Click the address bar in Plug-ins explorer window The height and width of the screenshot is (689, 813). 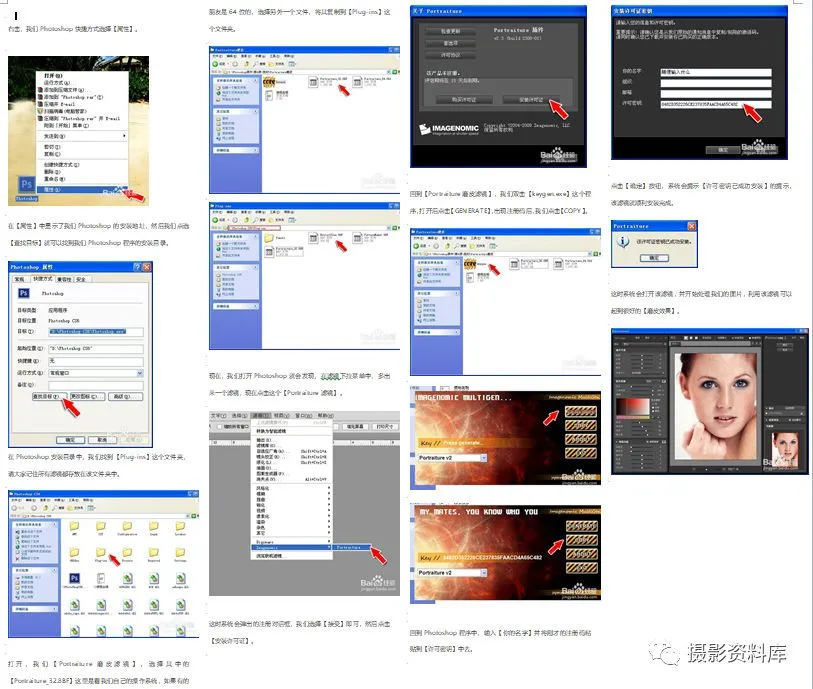click(304, 228)
